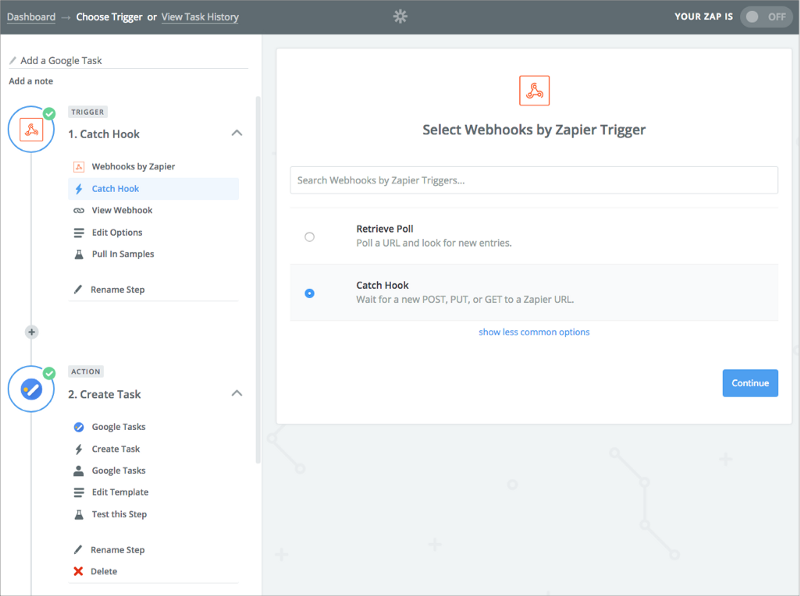Click the chain link icon next to View Webhook
This screenshot has width=800, height=596.
coord(79,210)
